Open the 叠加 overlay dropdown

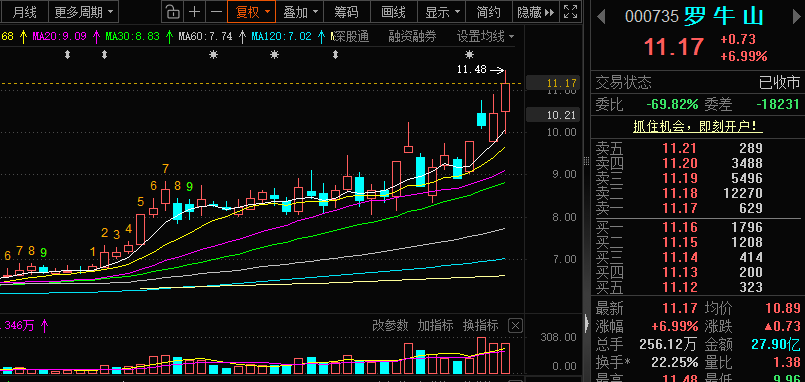pos(301,12)
